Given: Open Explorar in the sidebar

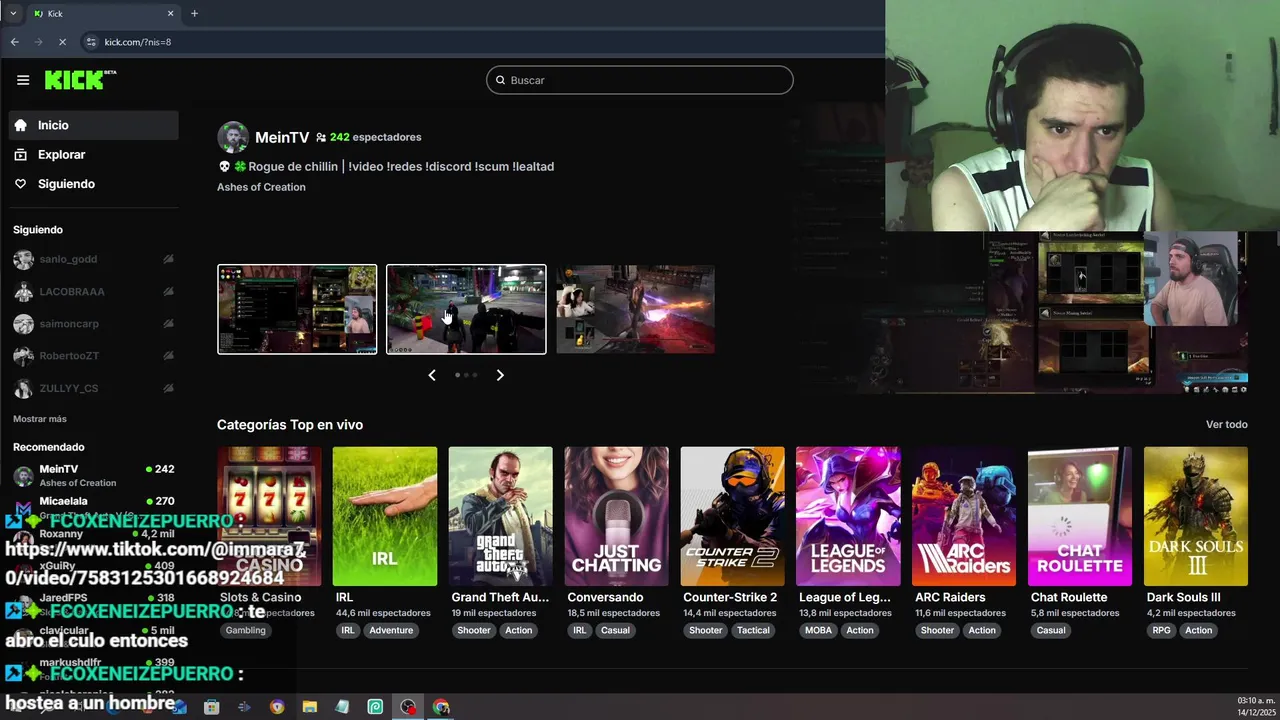Looking at the screenshot, I should click(x=94, y=155).
